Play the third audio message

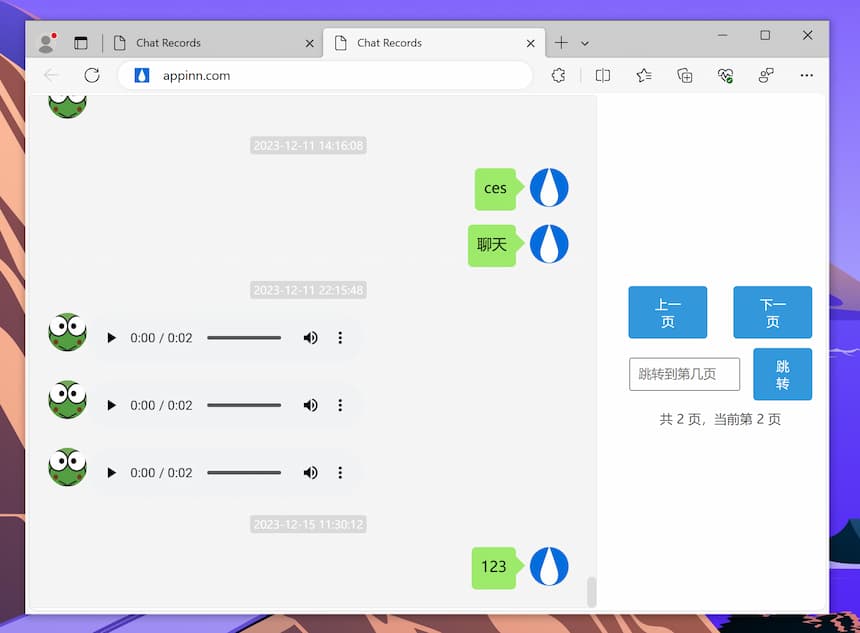coord(112,472)
